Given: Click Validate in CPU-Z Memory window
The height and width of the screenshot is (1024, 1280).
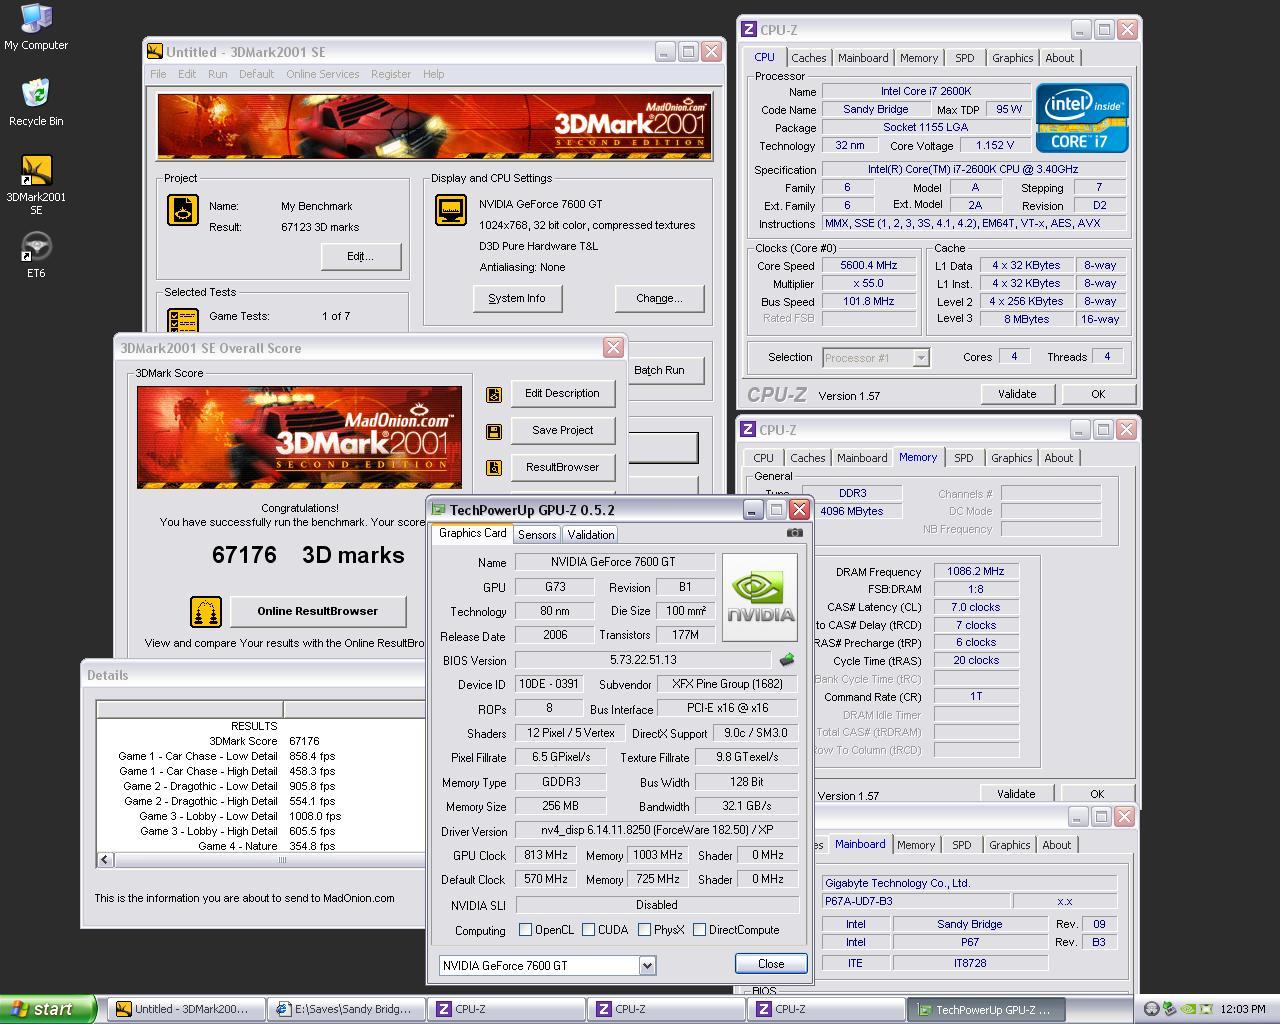Looking at the screenshot, I should 1016,794.
